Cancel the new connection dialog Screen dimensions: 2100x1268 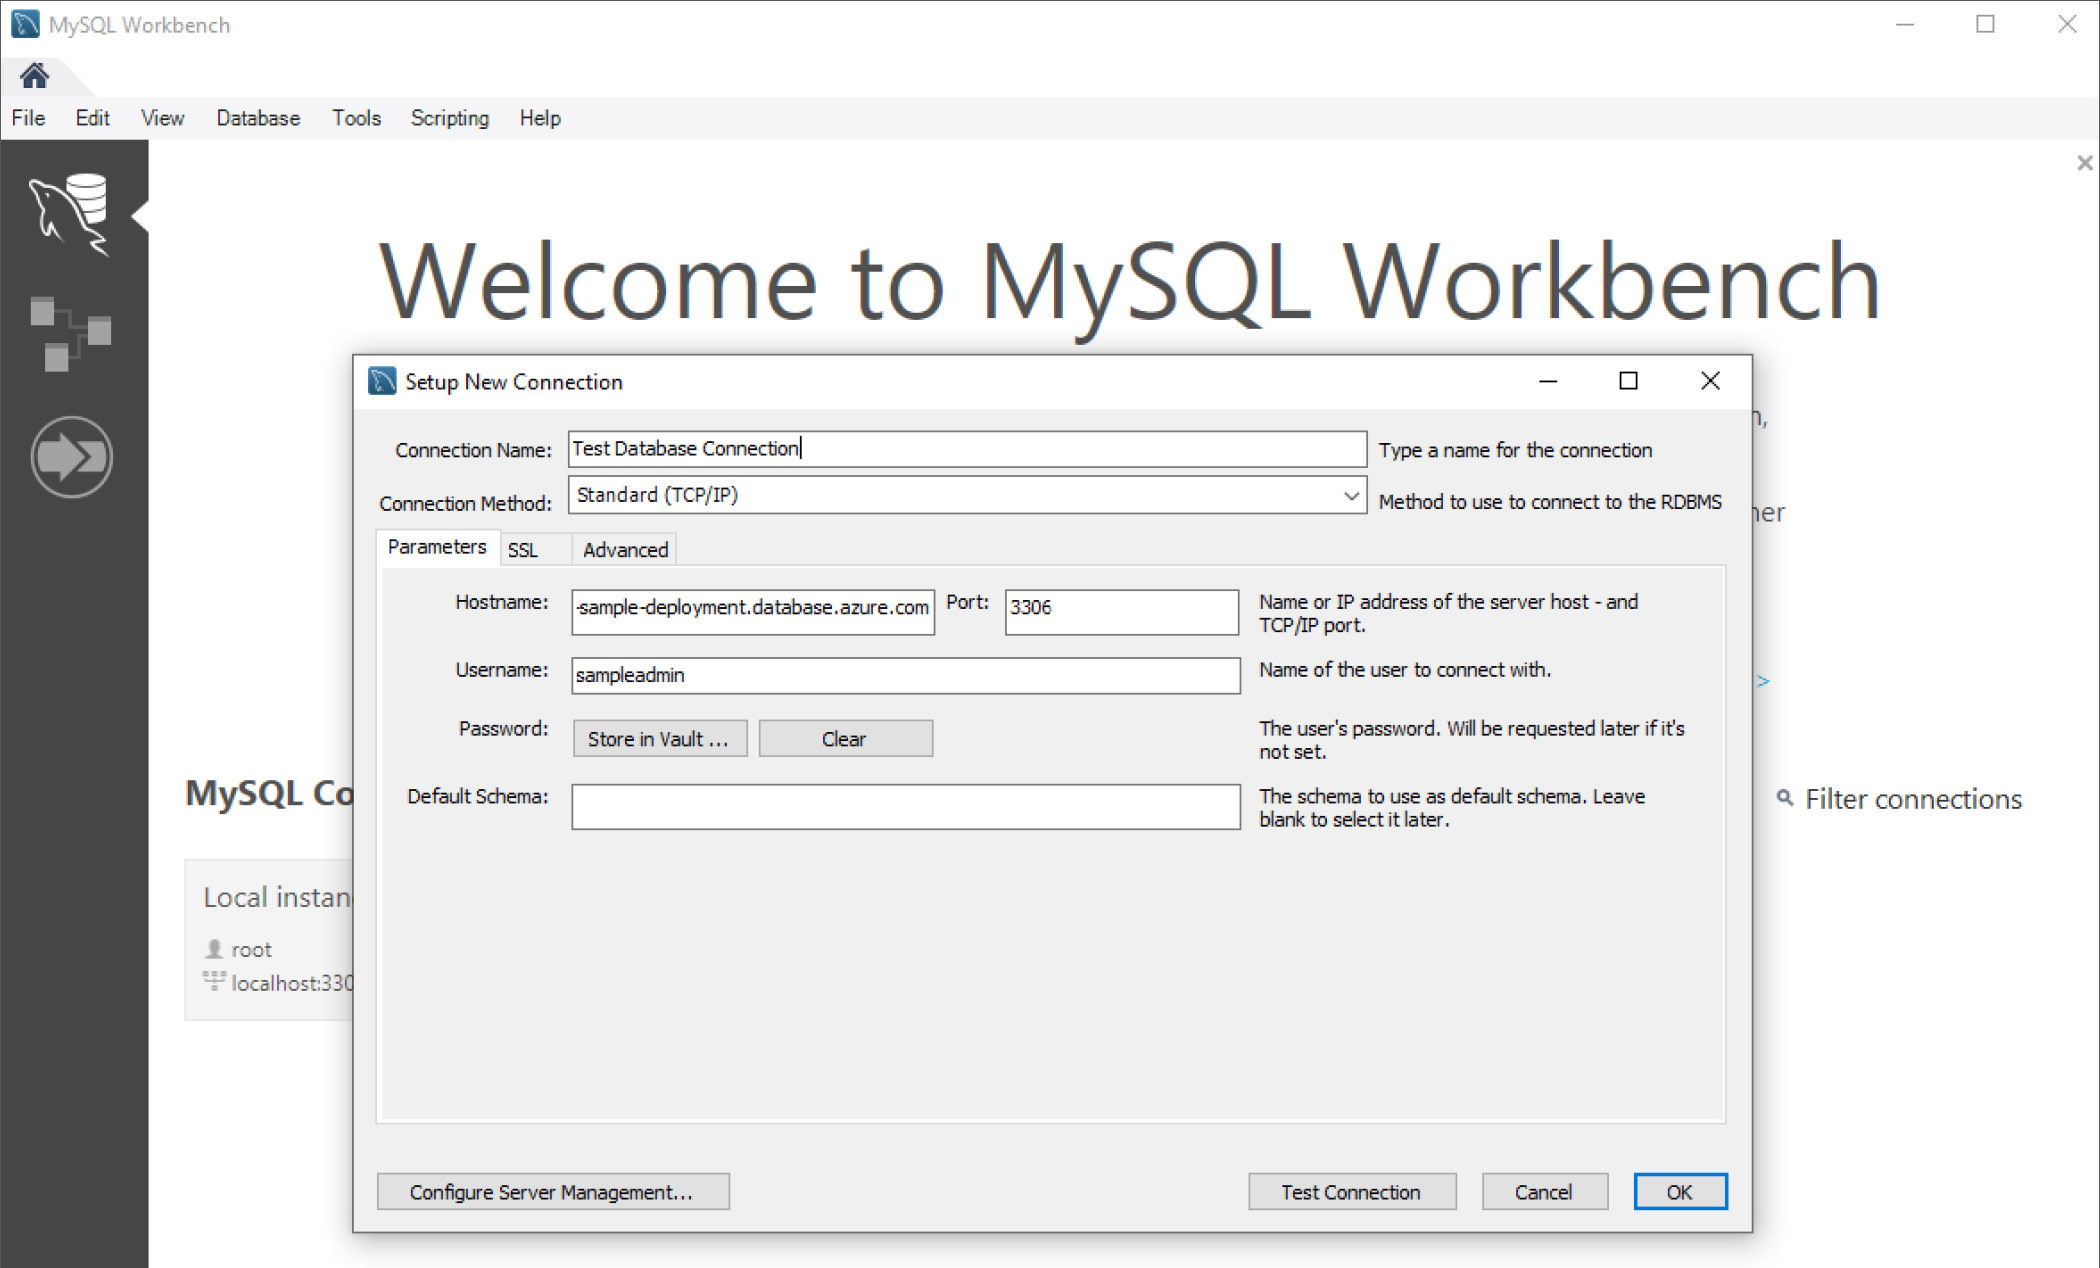pos(1544,1192)
